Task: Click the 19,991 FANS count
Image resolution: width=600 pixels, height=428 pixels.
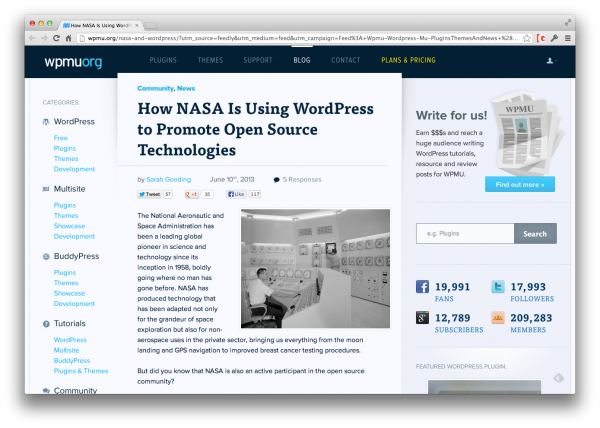Action: 452,292
